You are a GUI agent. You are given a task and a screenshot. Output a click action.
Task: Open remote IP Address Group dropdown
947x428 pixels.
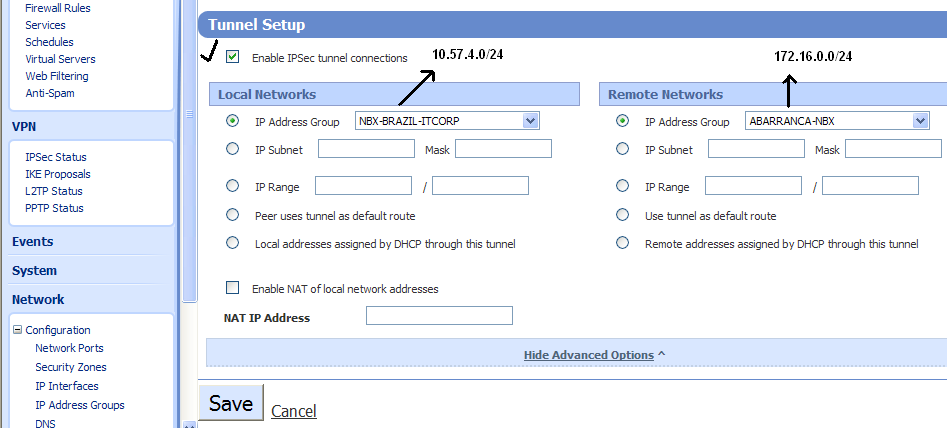pos(920,121)
